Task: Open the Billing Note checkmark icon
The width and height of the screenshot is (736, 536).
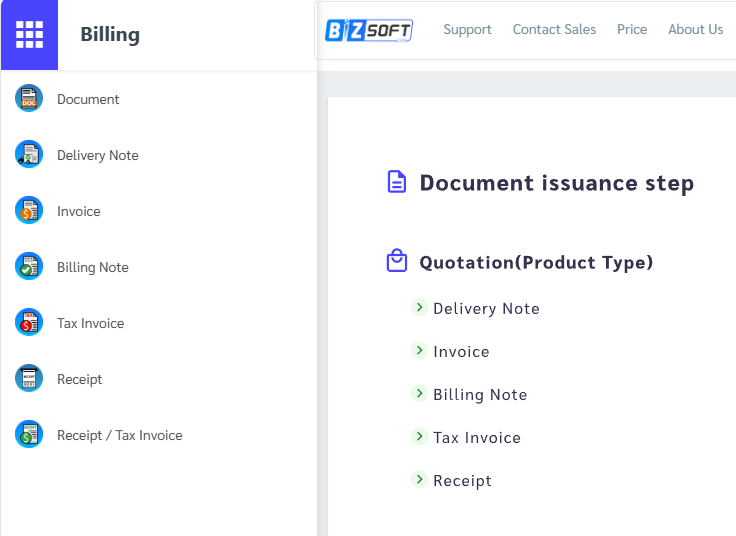Action: pyautogui.click(x=29, y=266)
